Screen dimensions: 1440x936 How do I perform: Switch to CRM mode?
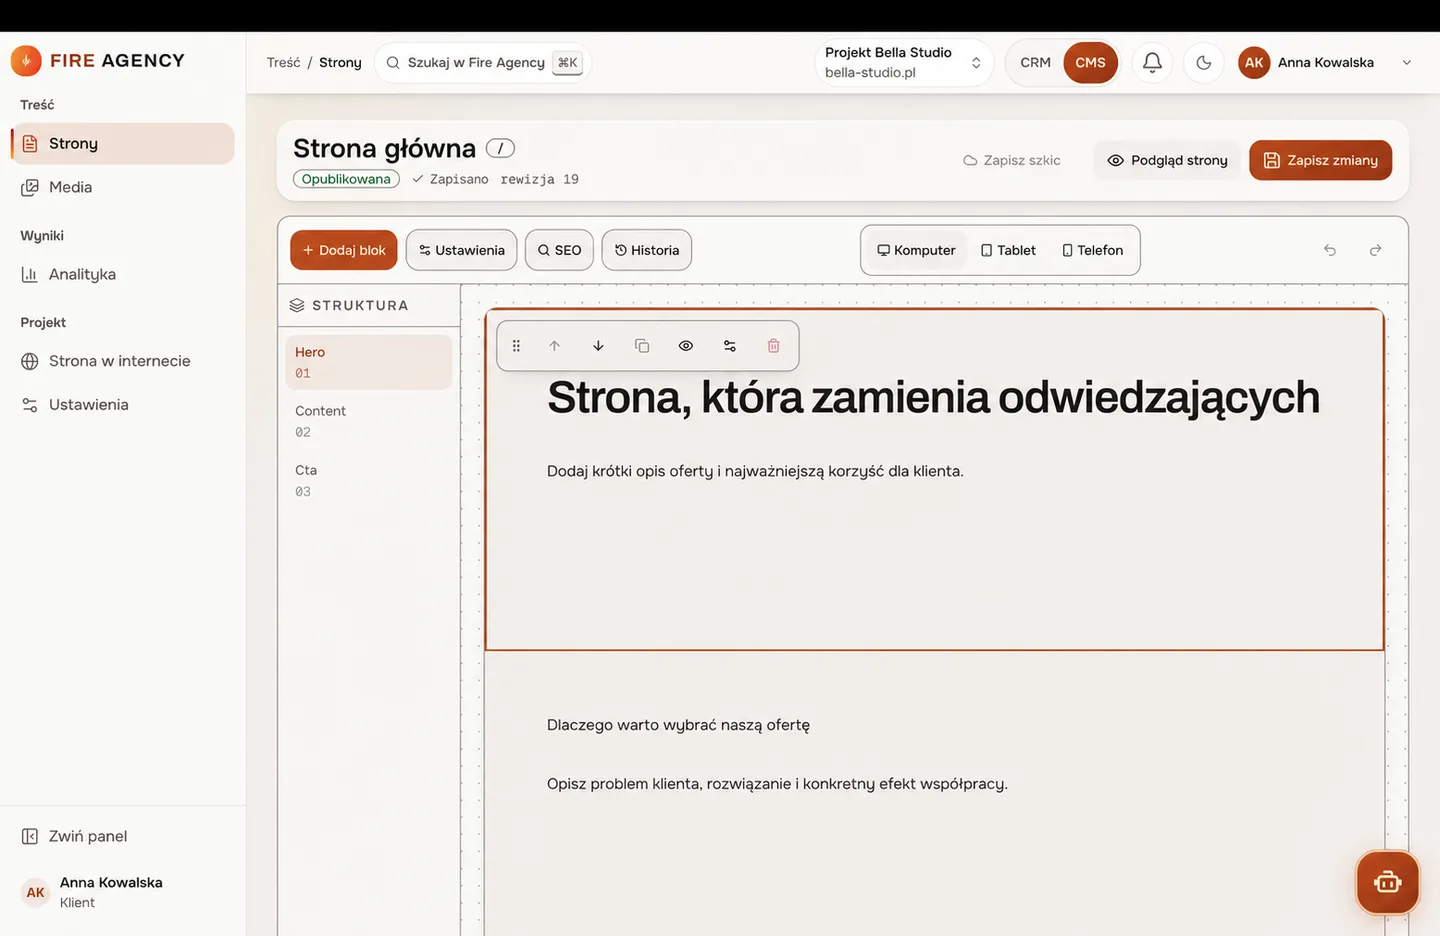(x=1035, y=62)
